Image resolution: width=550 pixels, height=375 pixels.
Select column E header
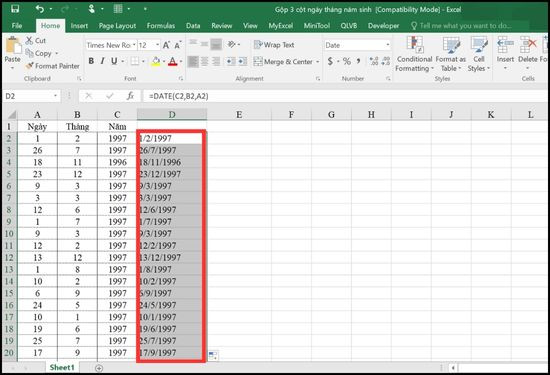(x=239, y=114)
